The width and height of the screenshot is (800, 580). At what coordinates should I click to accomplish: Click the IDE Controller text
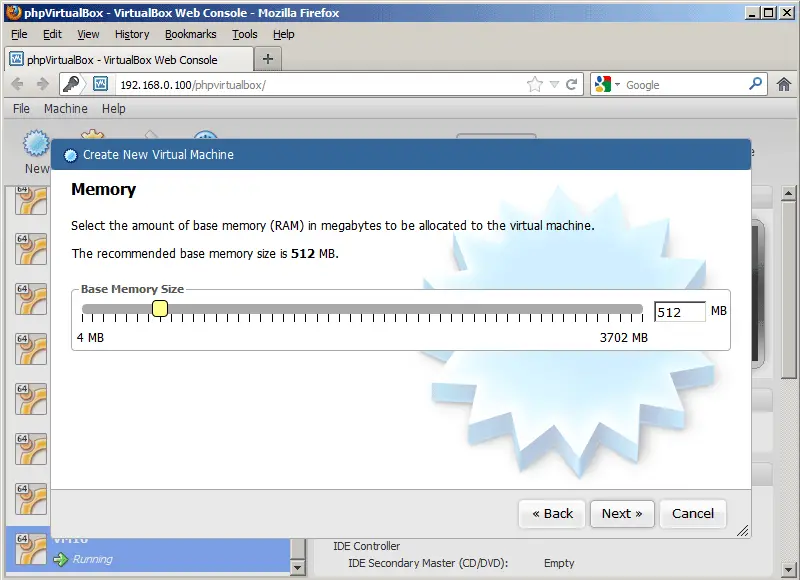pos(366,546)
